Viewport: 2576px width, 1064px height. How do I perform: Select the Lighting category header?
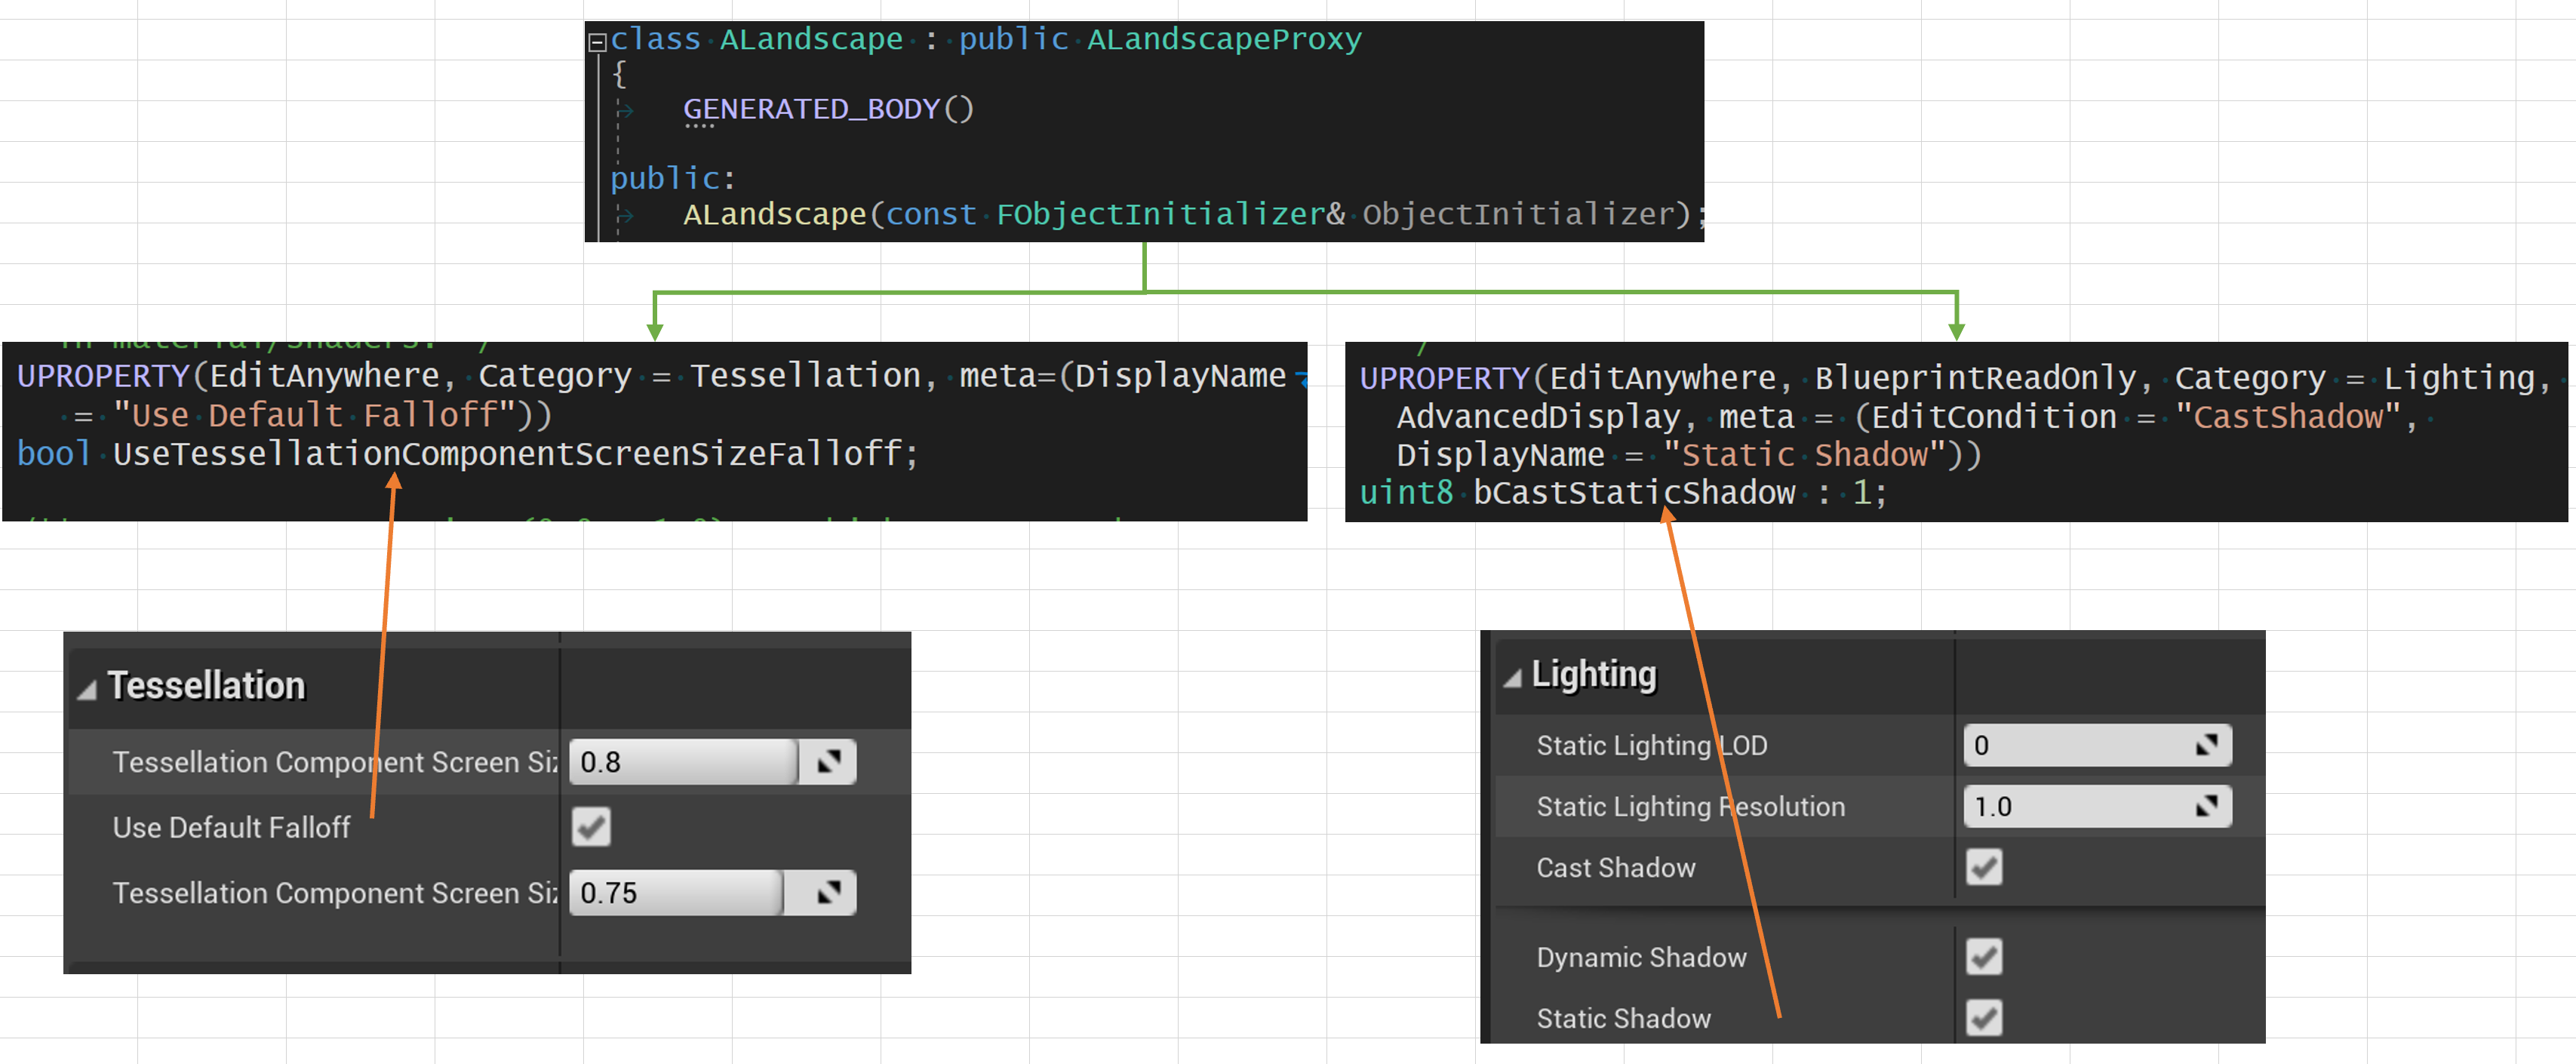pyautogui.click(x=1593, y=675)
